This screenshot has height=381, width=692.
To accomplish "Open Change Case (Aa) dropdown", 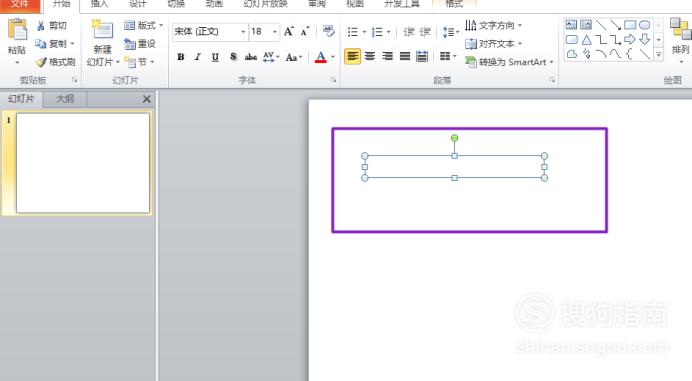I will pos(294,57).
